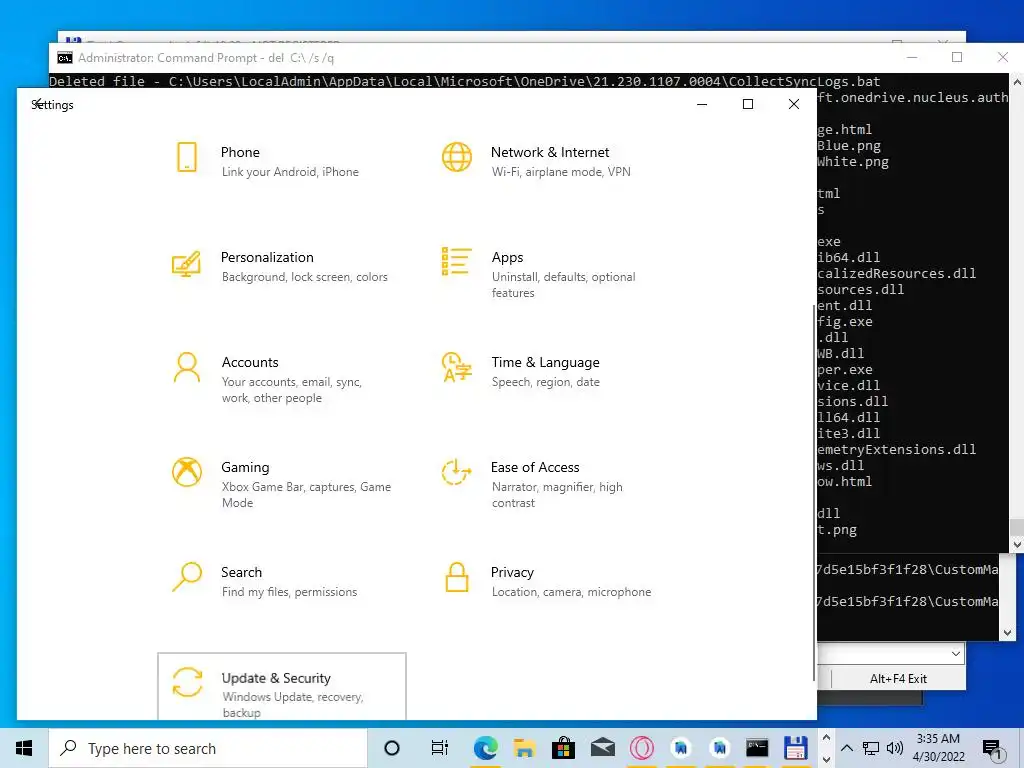Maximize the Settings window

pos(748,104)
